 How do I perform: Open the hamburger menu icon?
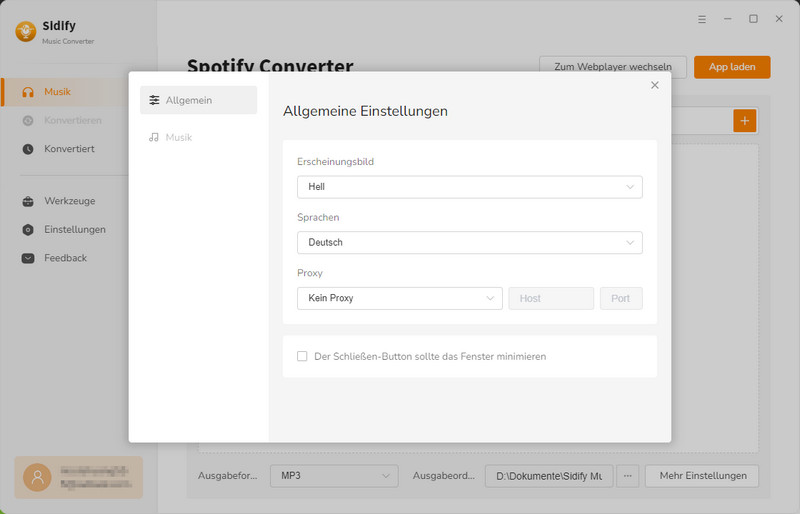702,19
